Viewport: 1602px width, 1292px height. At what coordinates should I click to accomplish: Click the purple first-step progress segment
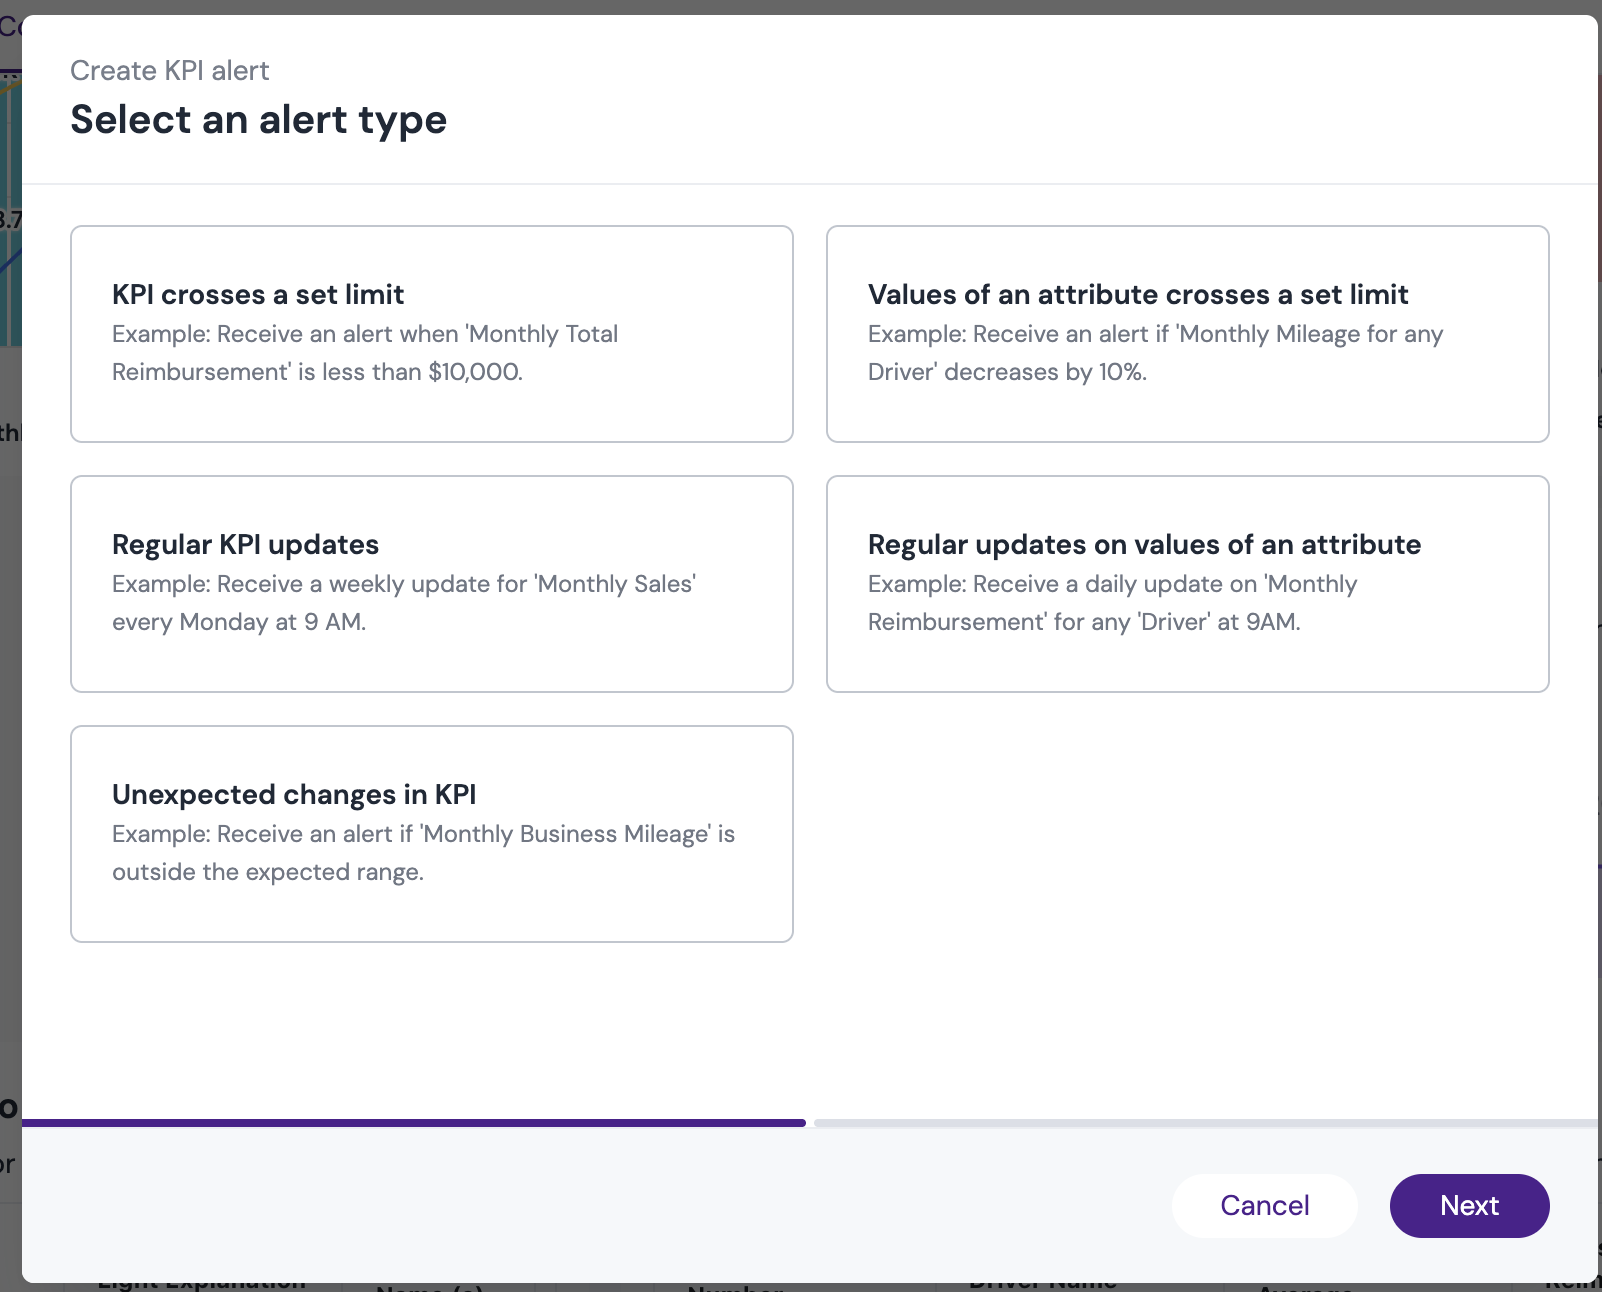pyautogui.click(x=414, y=1123)
